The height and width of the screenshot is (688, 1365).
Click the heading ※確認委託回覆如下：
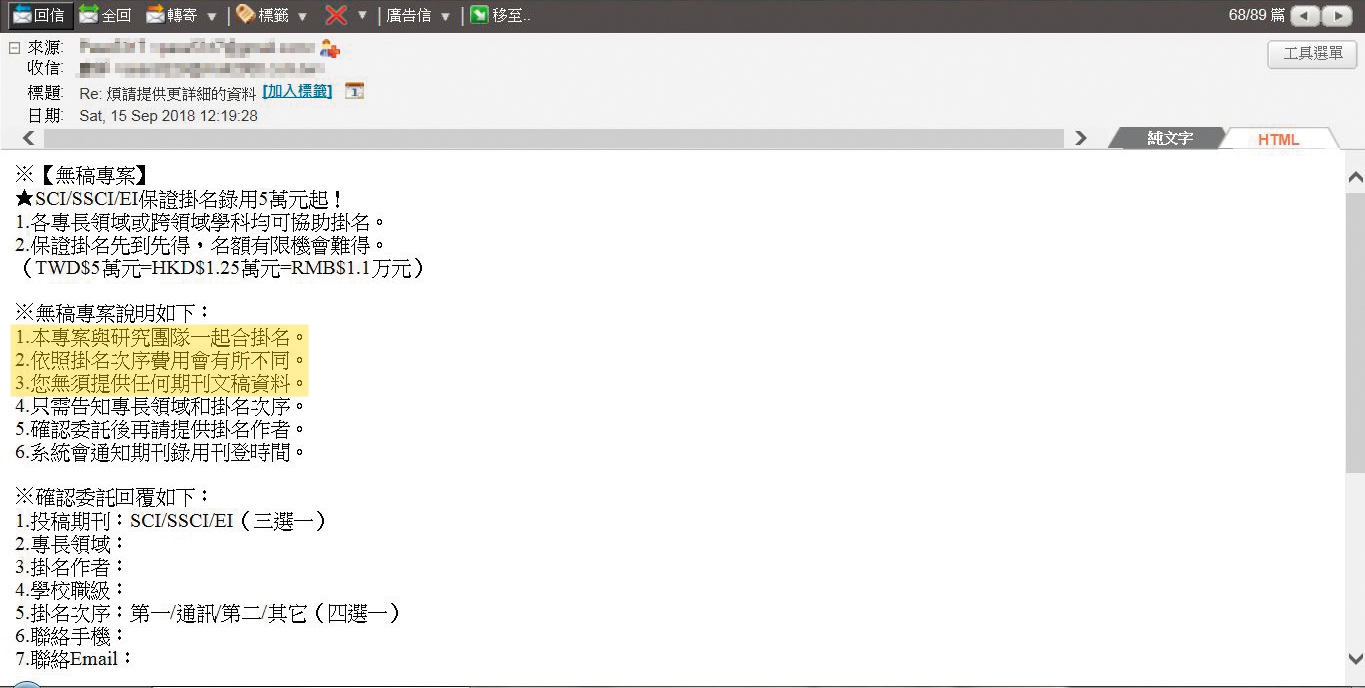113,497
